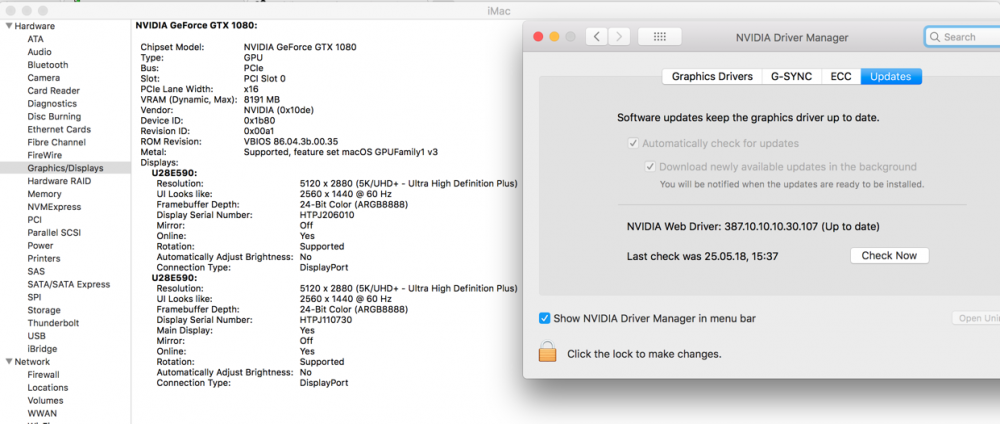Image resolution: width=1000 pixels, height=424 pixels.
Task: Select Volumes under Network
Action: click(45, 400)
